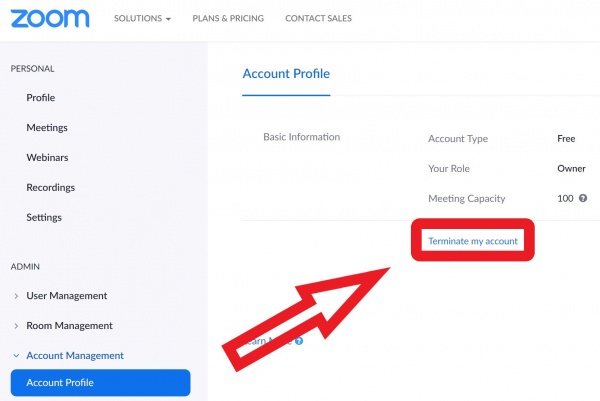The image size is (600, 401).
Task: Select the Account Profile tab heading
Action: (x=286, y=73)
